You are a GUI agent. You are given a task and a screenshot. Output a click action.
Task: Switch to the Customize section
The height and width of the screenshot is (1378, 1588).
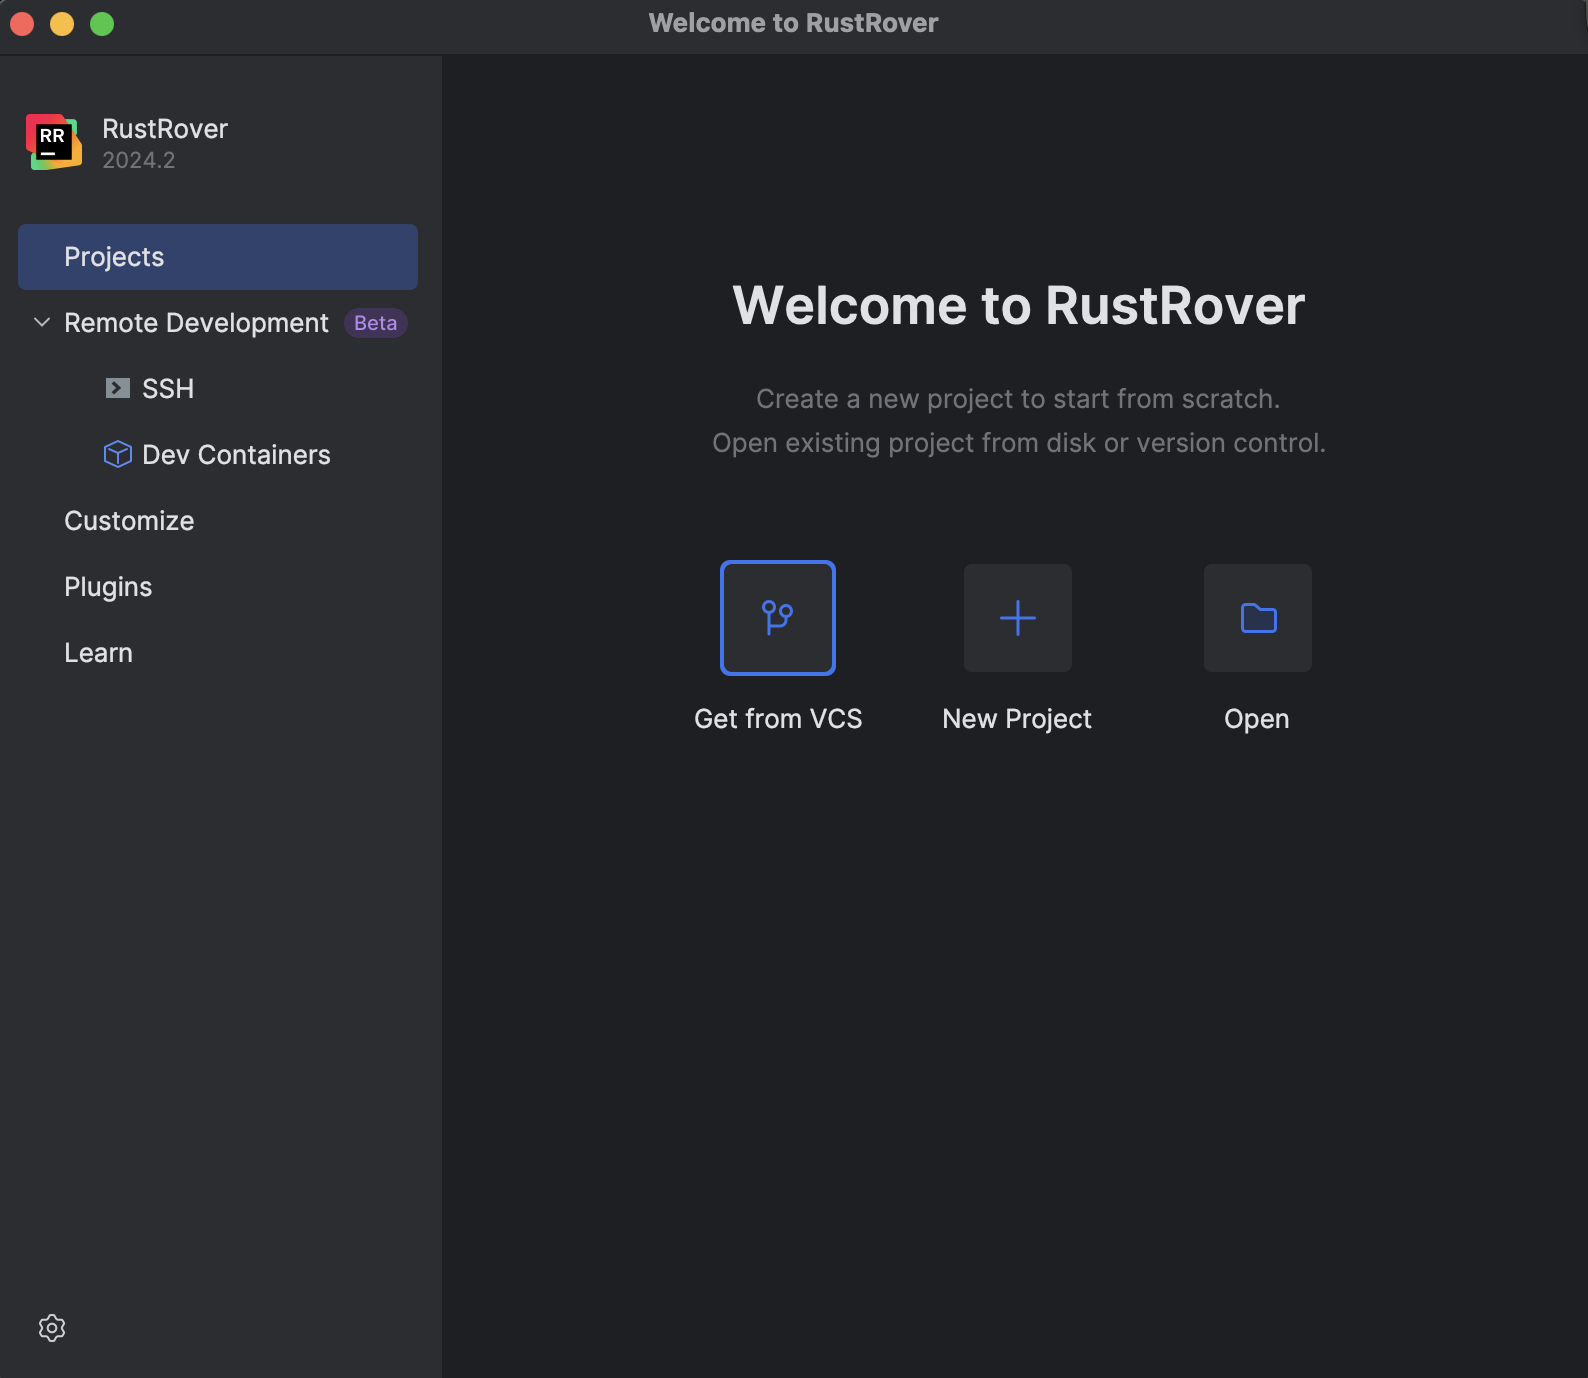129,521
